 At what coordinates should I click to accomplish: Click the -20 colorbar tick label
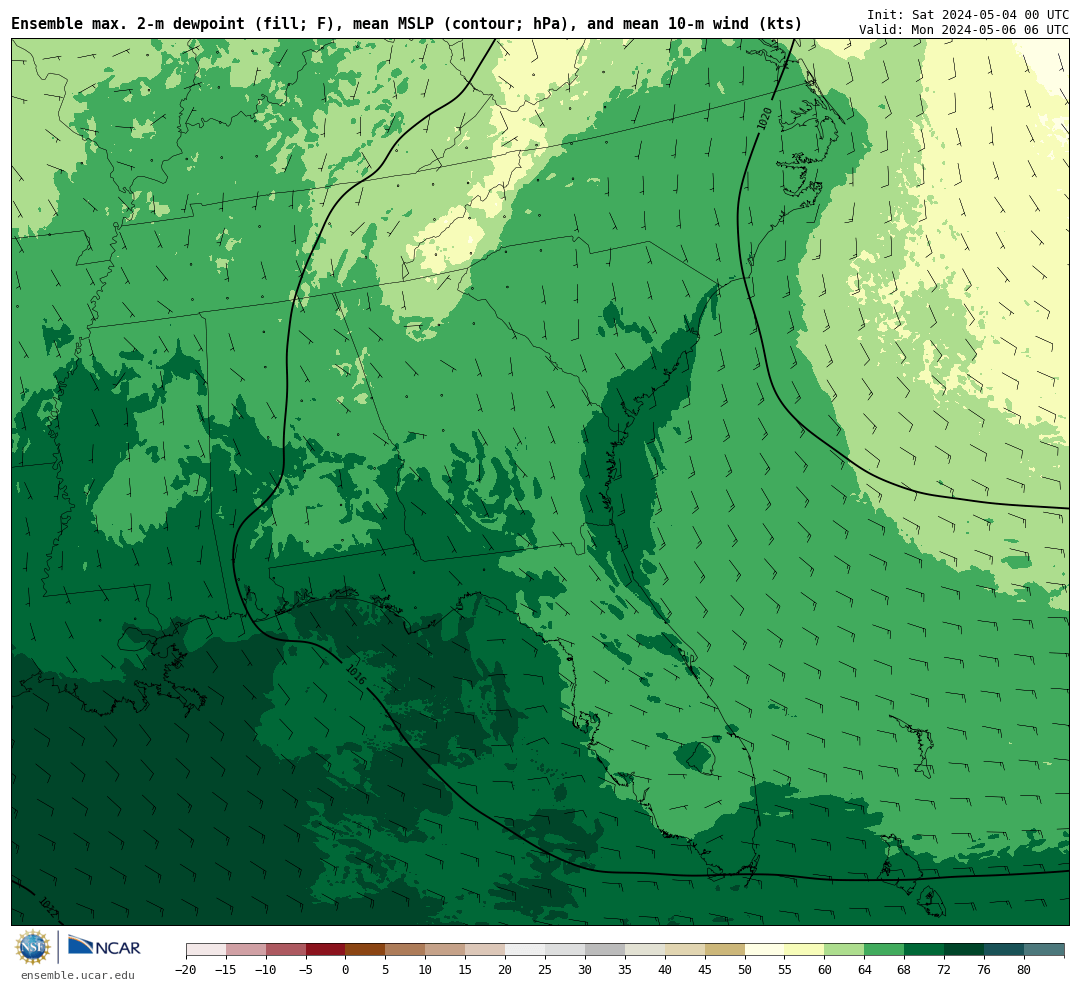[186, 969]
